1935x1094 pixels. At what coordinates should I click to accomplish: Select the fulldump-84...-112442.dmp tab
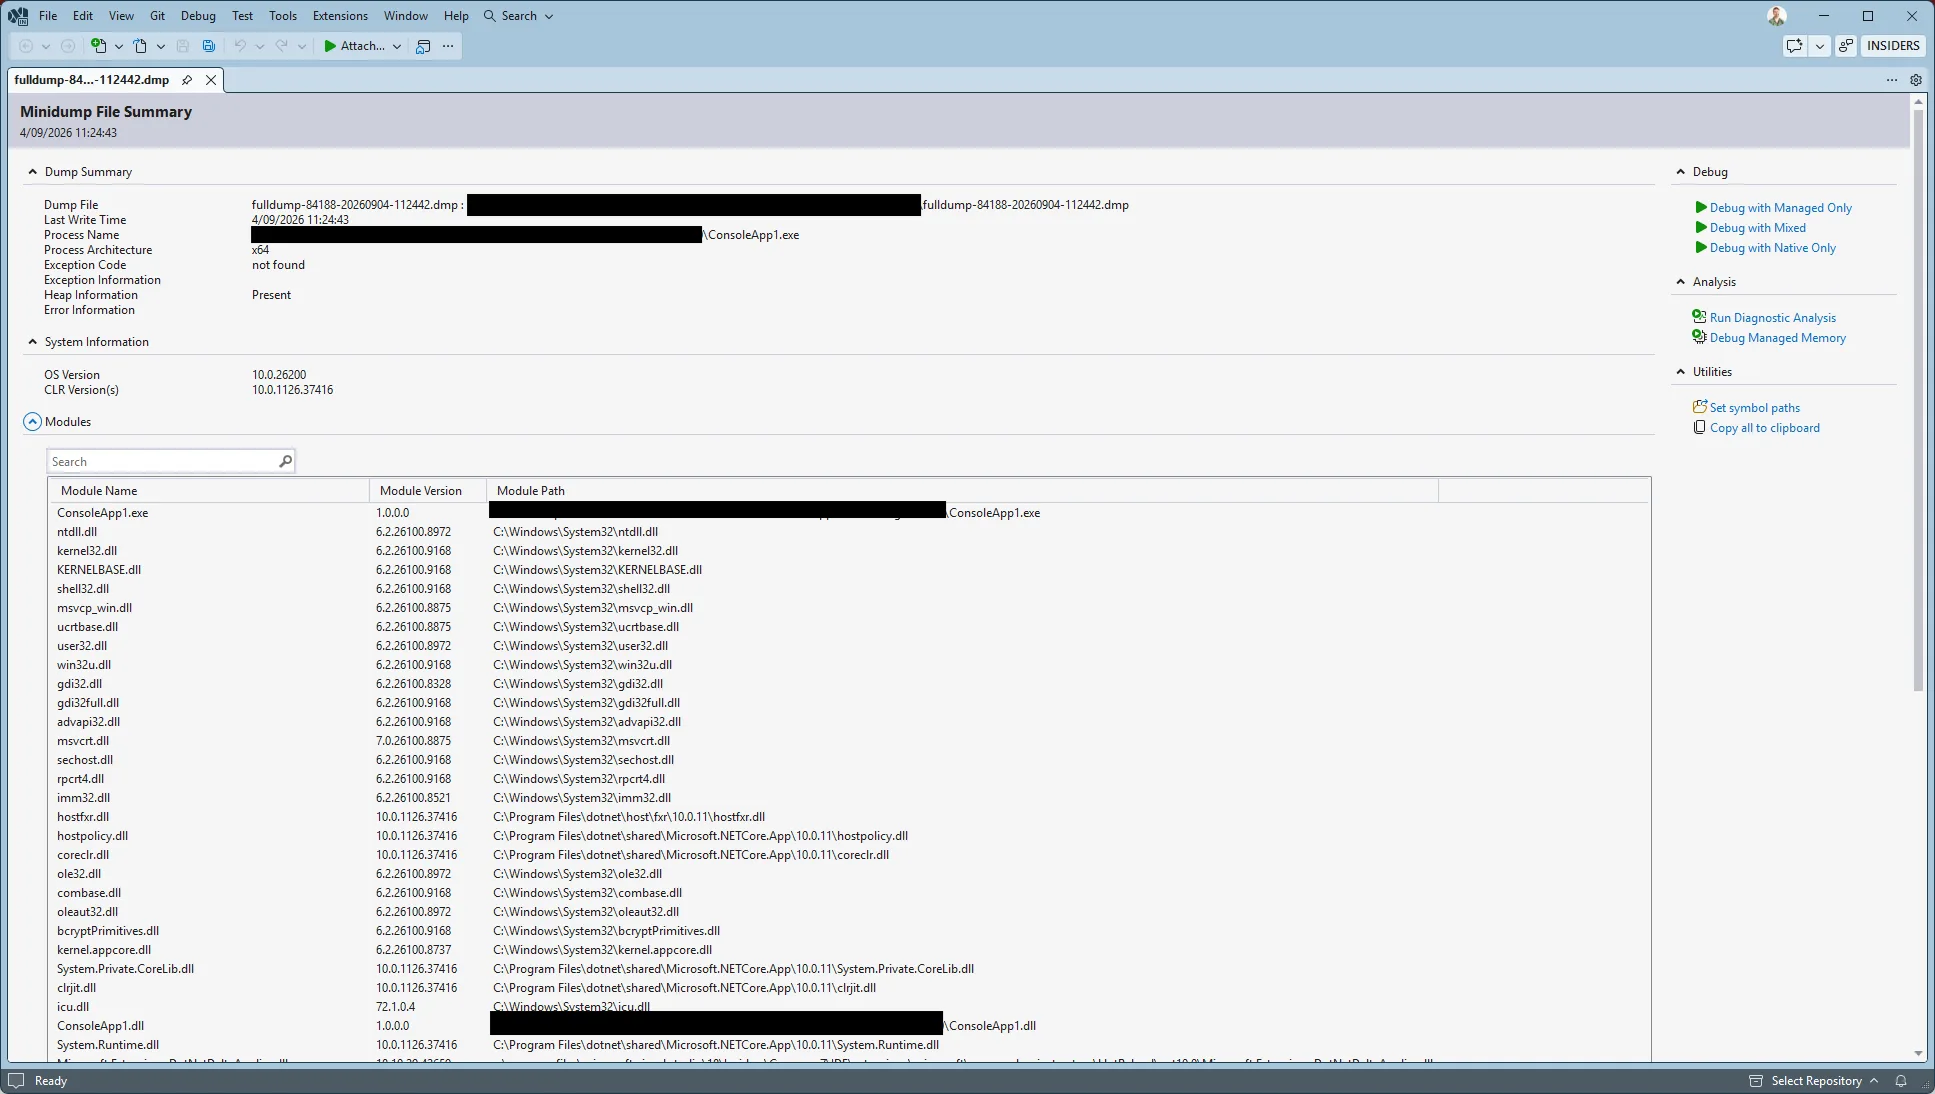92,80
